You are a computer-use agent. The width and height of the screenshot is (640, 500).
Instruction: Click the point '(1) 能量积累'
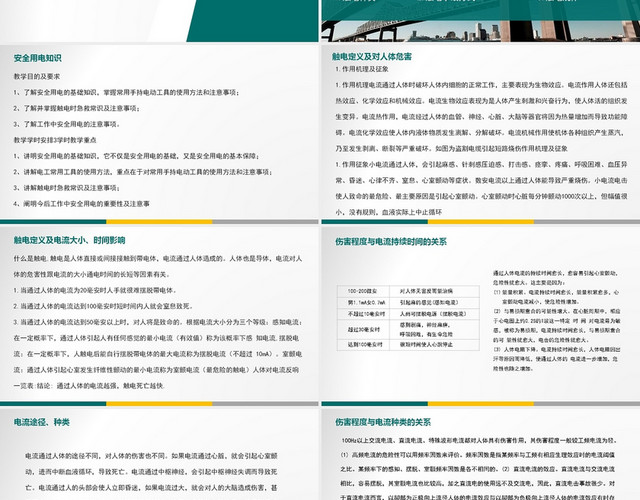556,297
